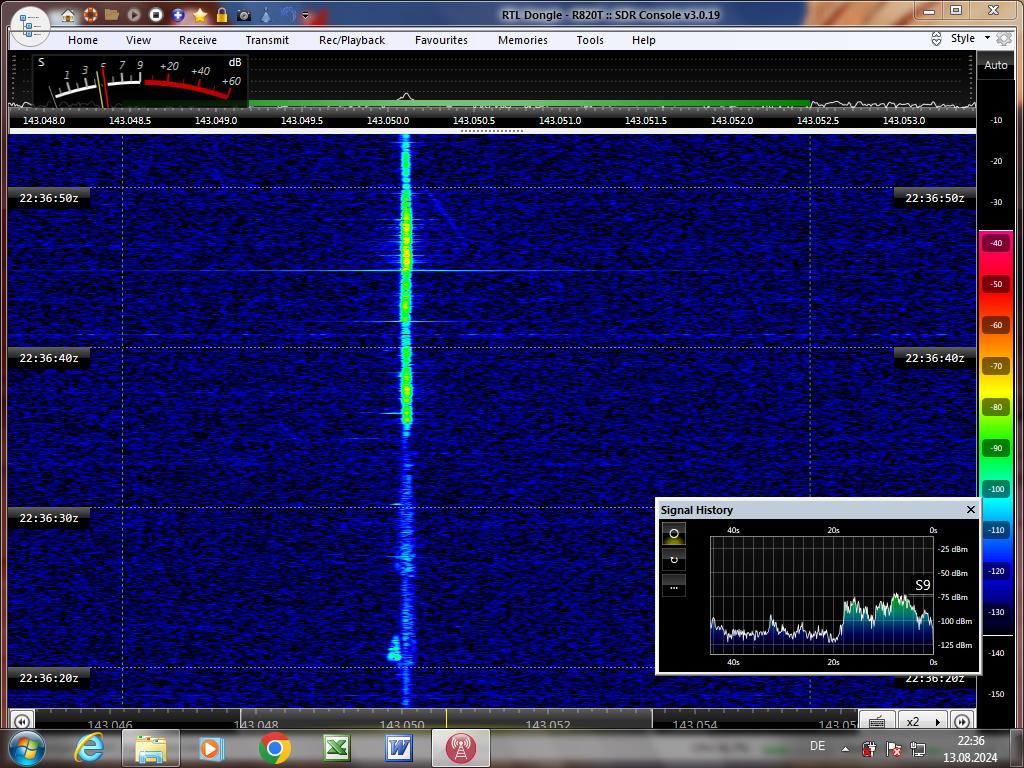Click the taskbar clock 22:36

point(971,741)
